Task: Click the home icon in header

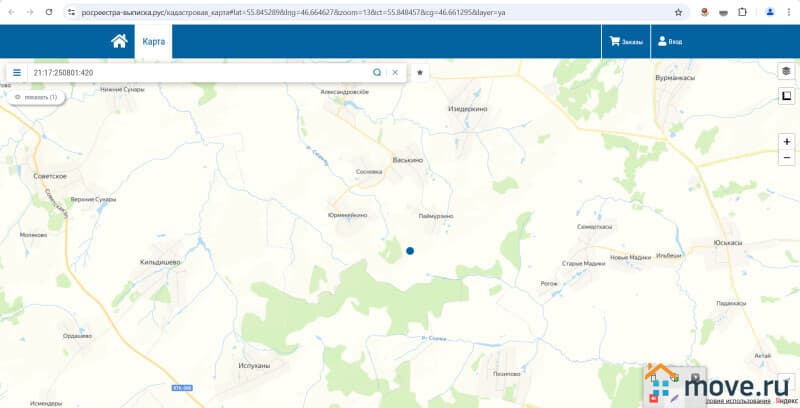Action: [x=119, y=41]
